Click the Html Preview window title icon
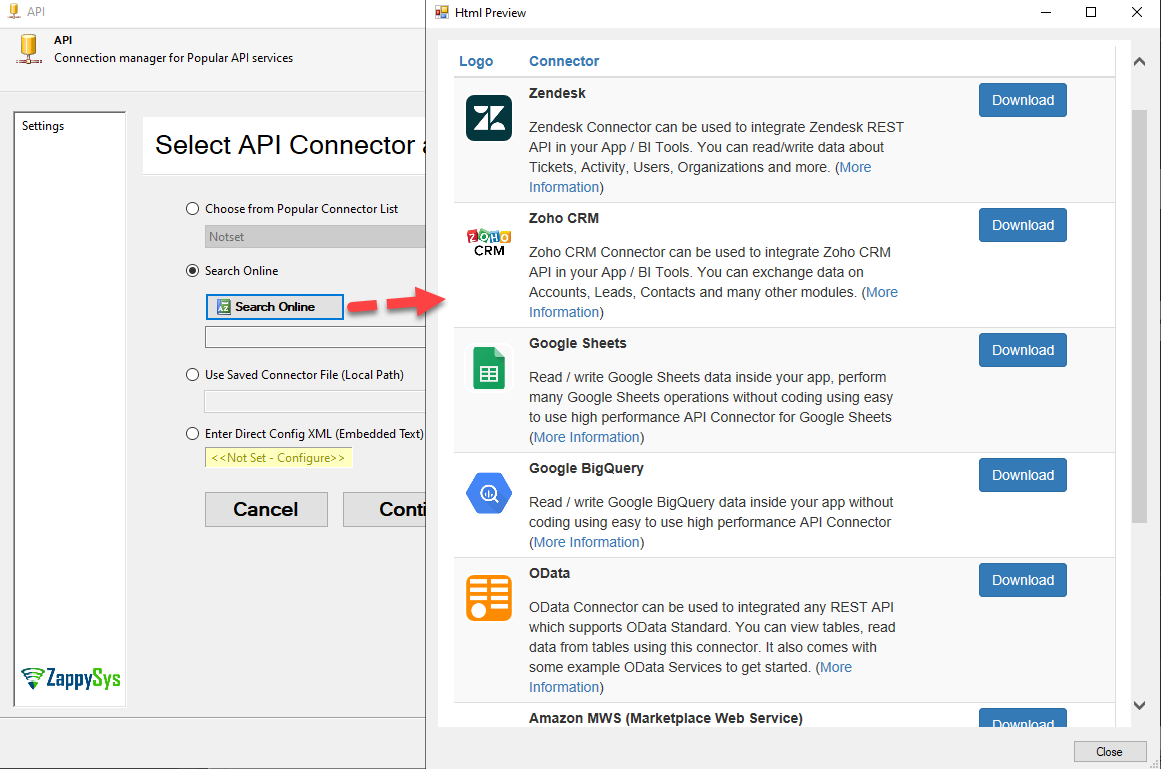 pos(442,12)
